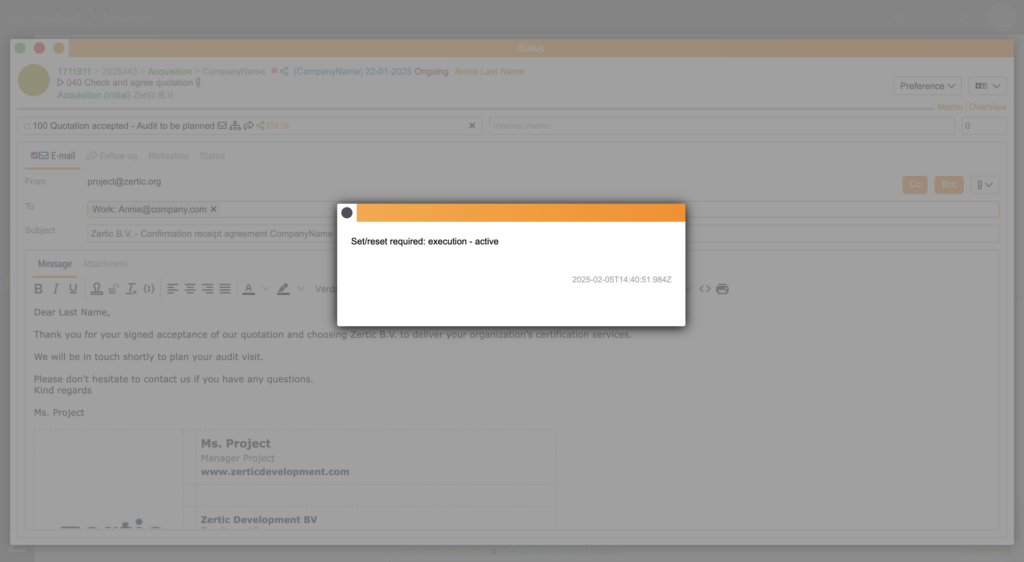The width and height of the screenshot is (1024, 562).
Task: Click the Bcc button
Action: [948, 185]
